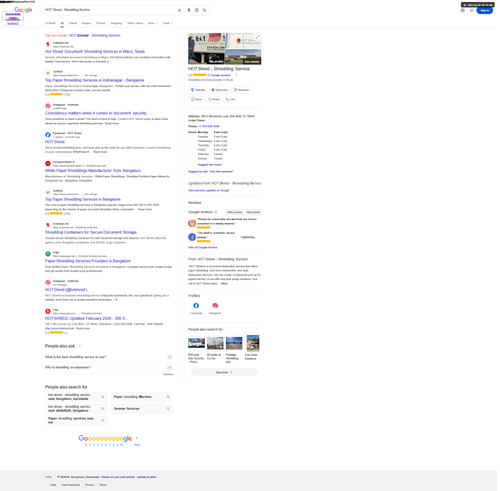The image size is (500, 491).
Task: Expand 'Why is shredding so expensive?' question
Action: click(x=109, y=367)
